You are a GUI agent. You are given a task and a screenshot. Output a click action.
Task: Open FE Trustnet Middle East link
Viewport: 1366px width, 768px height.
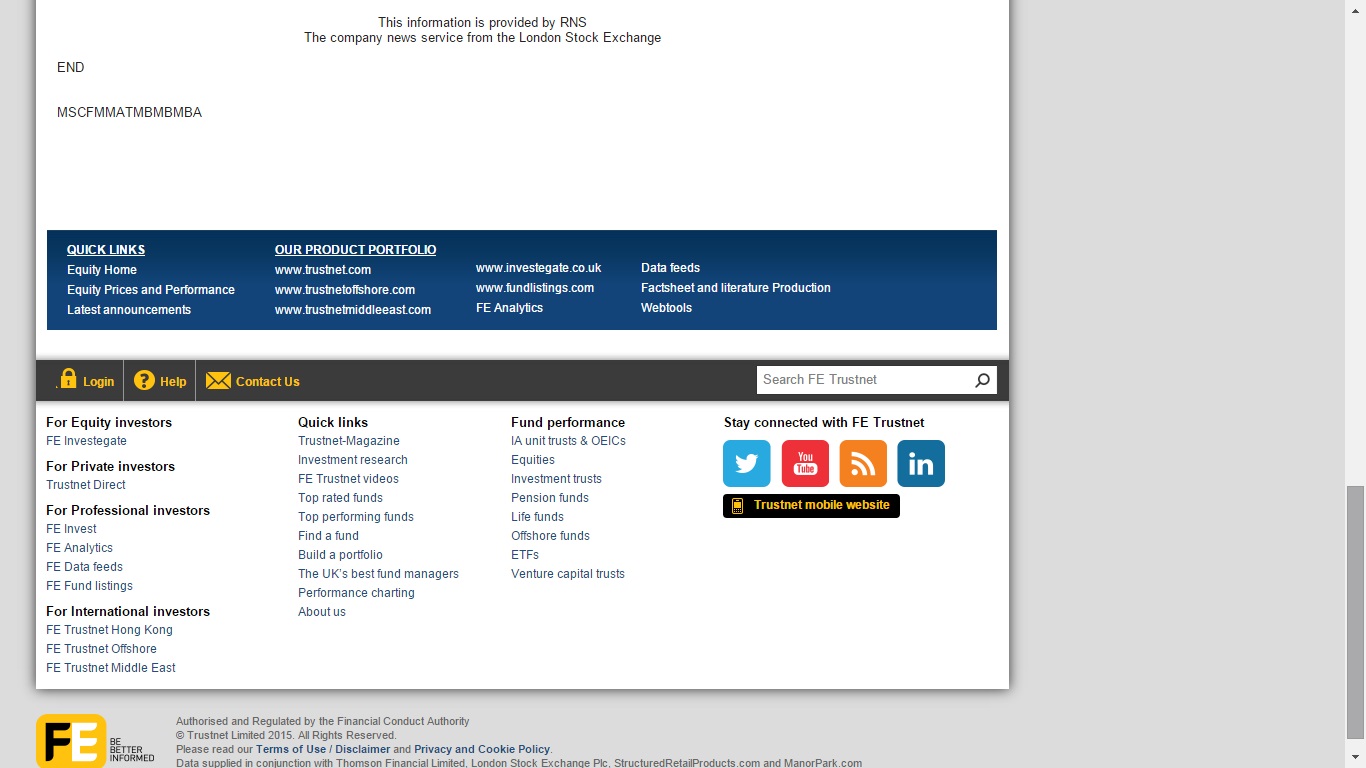tap(111, 668)
